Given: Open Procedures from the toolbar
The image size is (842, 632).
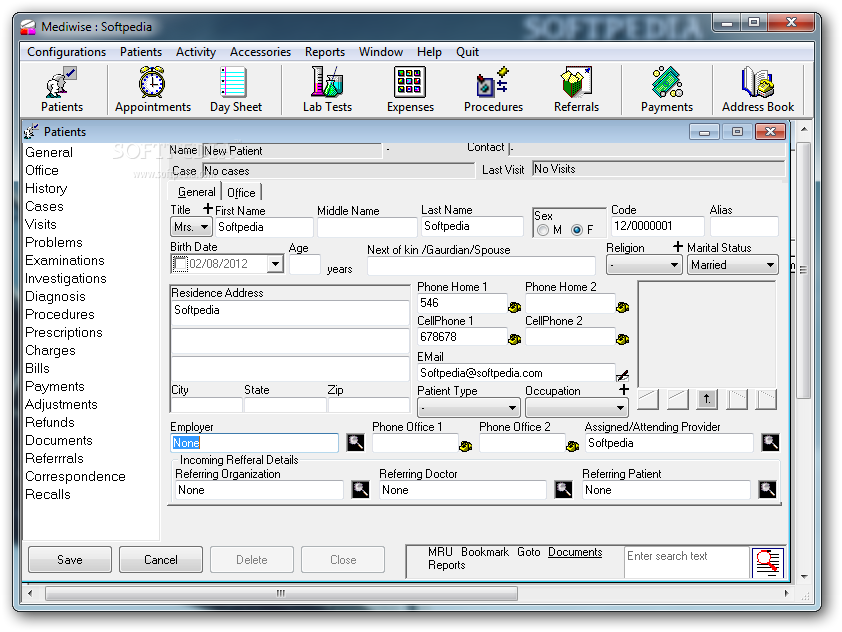Looking at the screenshot, I should tap(493, 89).
